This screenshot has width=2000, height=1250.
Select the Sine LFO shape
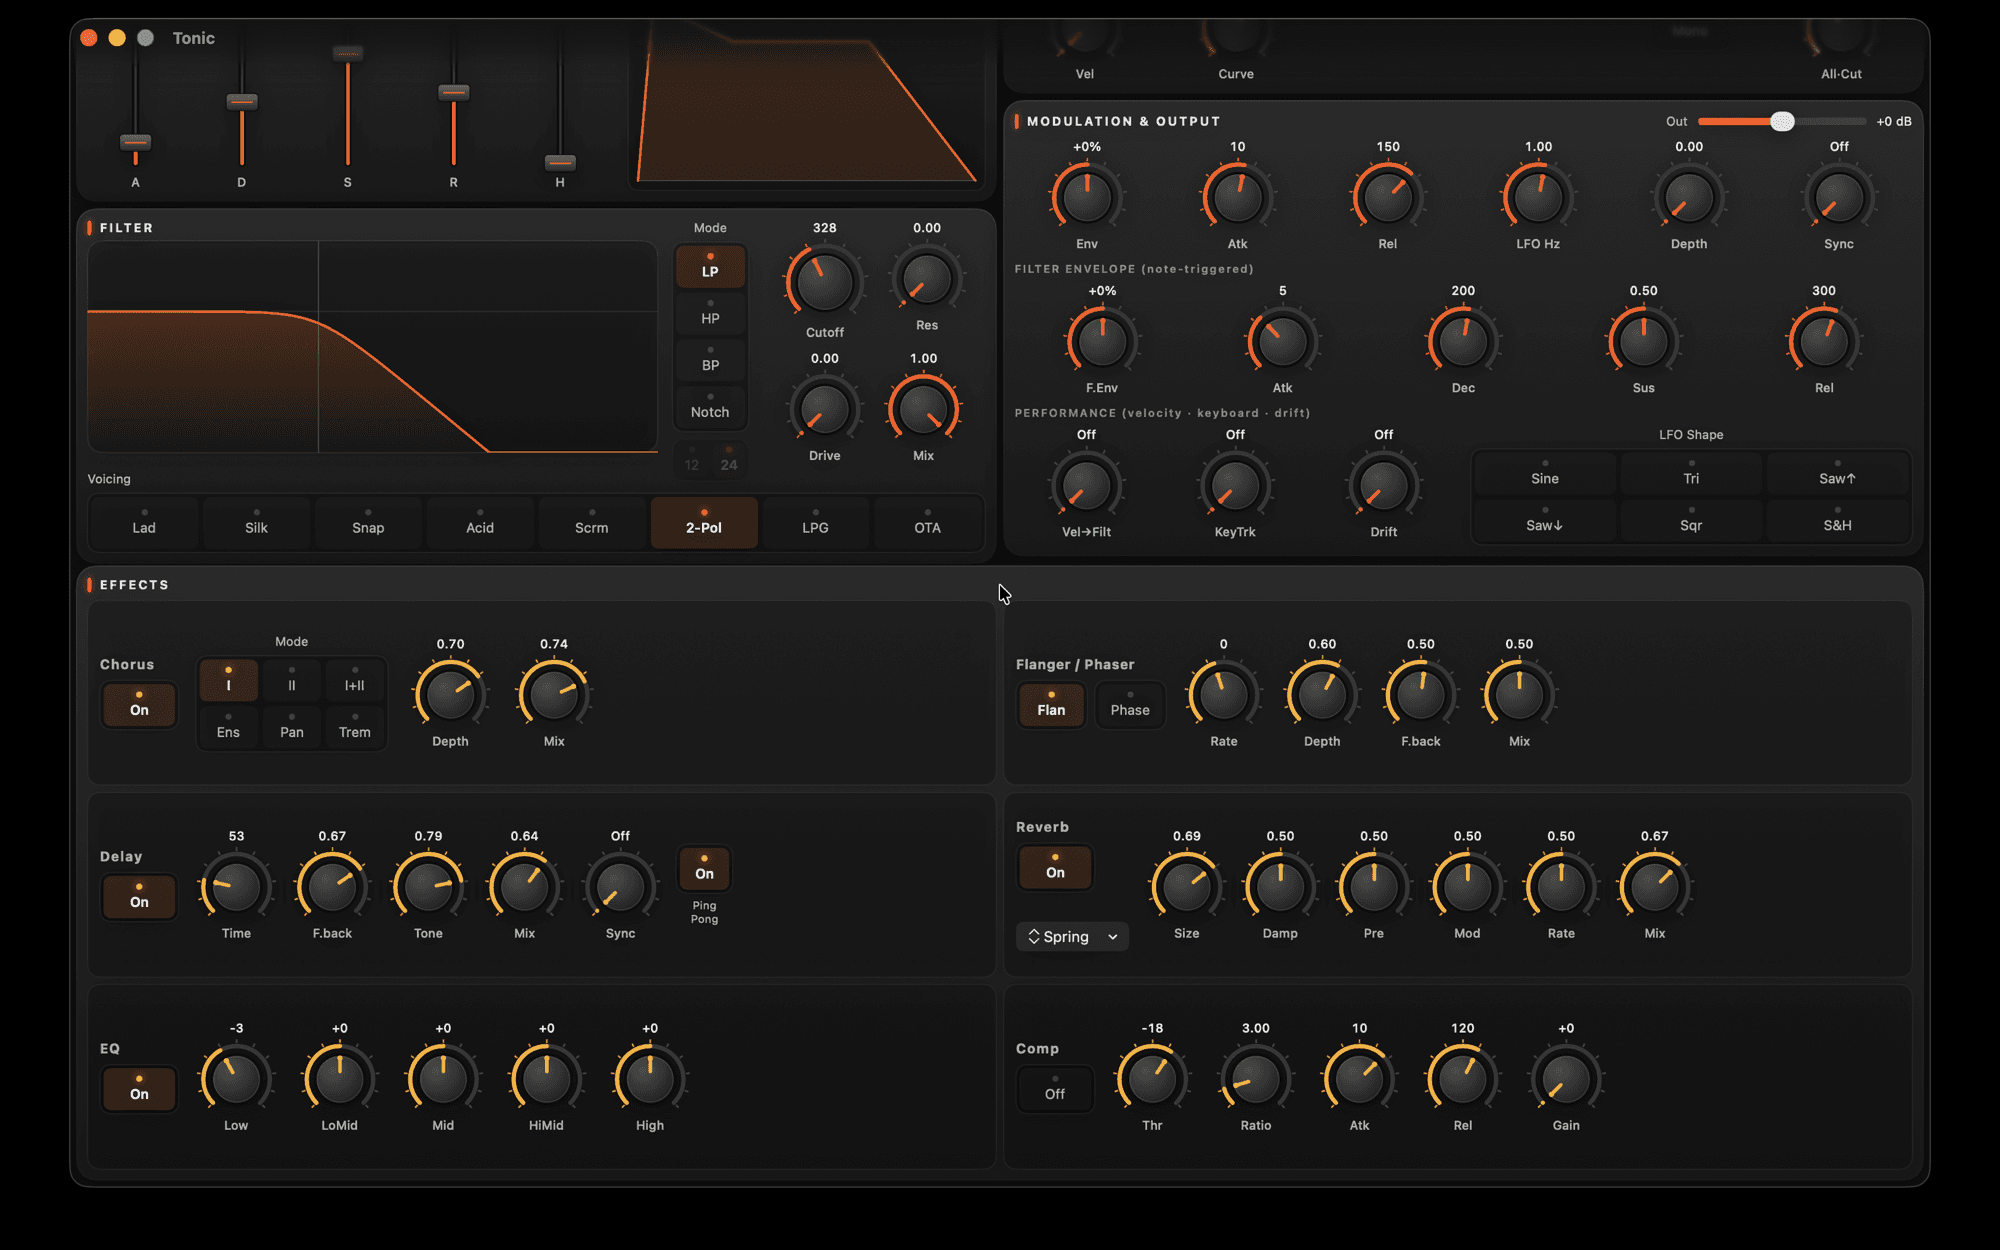pyautogui.click(x=1545, y=474)
